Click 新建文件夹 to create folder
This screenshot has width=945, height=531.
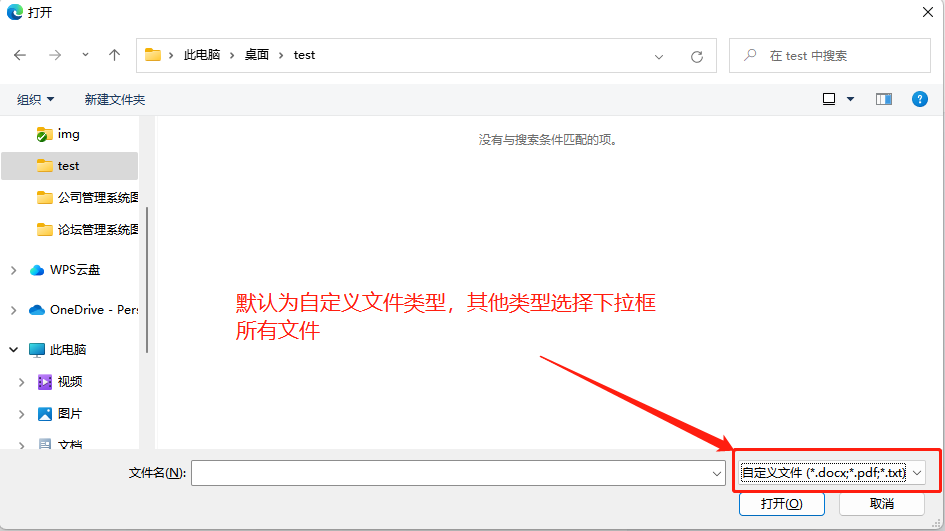point(115,99)
